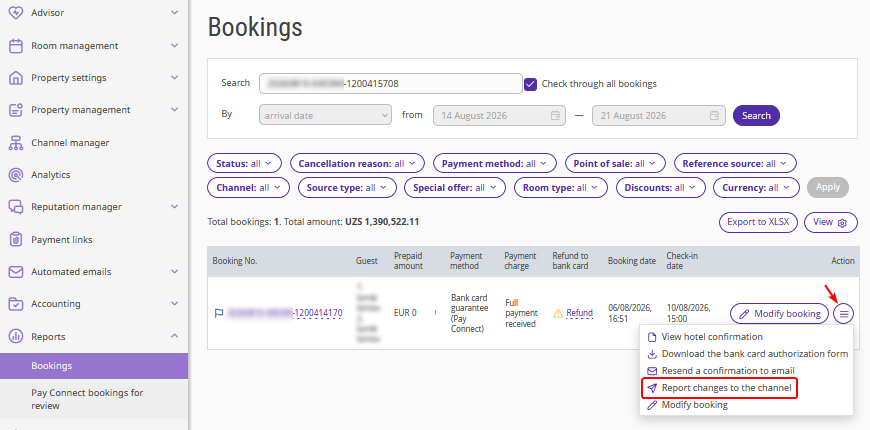
Task: Open the Room type: all filter
Action: pyautogui.click(x=560, y=188)
